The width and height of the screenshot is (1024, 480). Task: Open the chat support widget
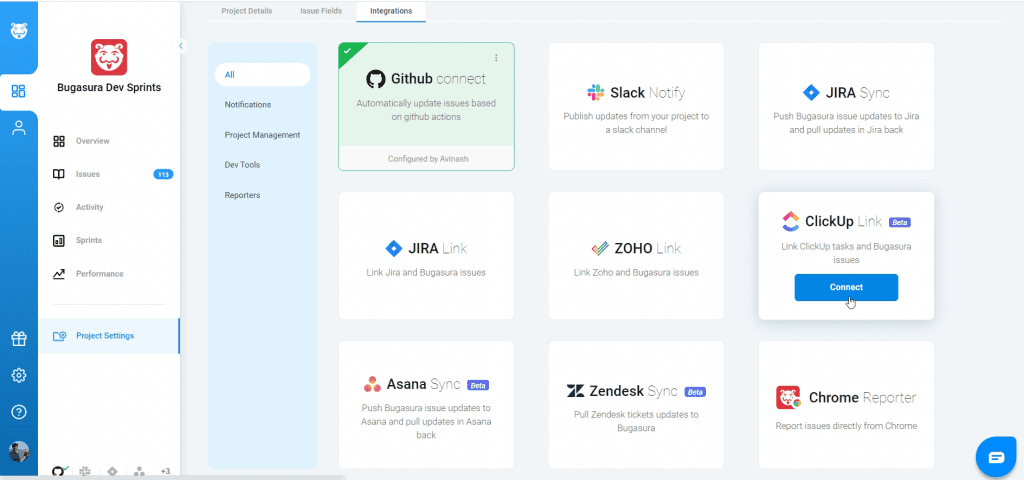coord(996,456)
